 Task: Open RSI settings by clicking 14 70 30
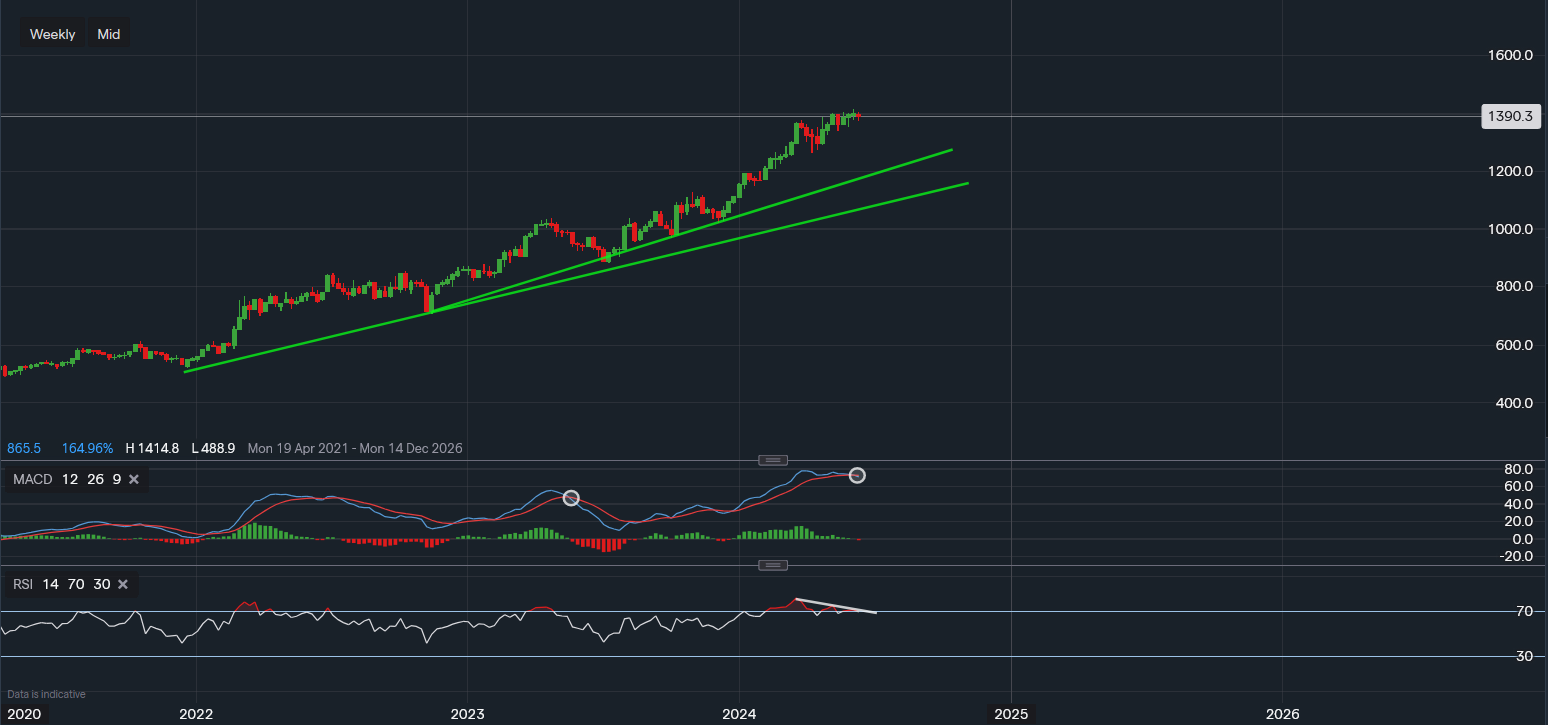pos(75,584)
